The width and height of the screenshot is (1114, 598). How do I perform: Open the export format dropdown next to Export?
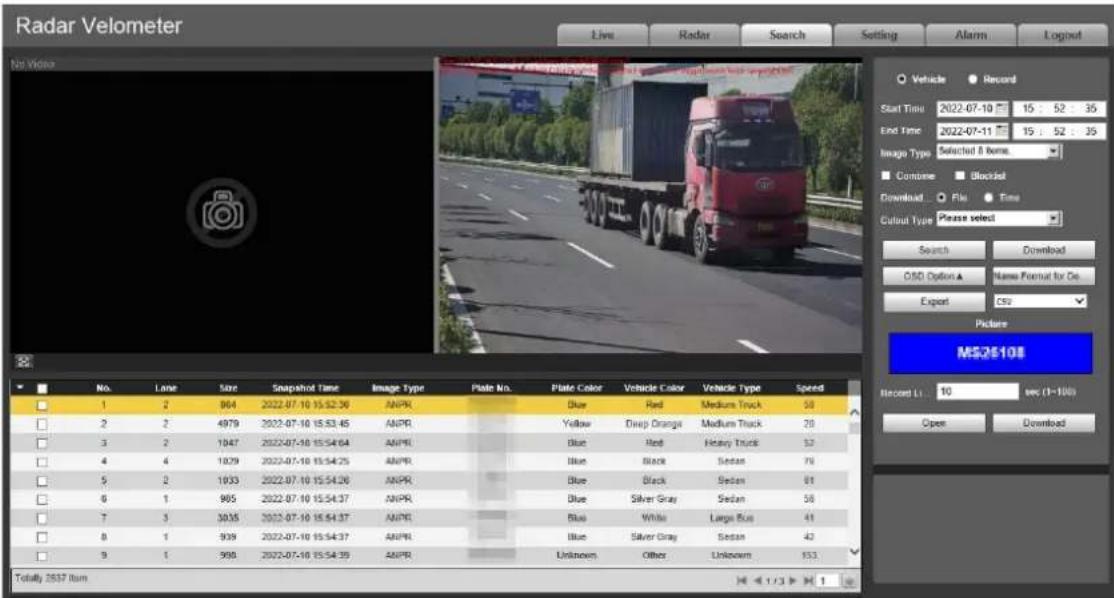coord(1040,301)
